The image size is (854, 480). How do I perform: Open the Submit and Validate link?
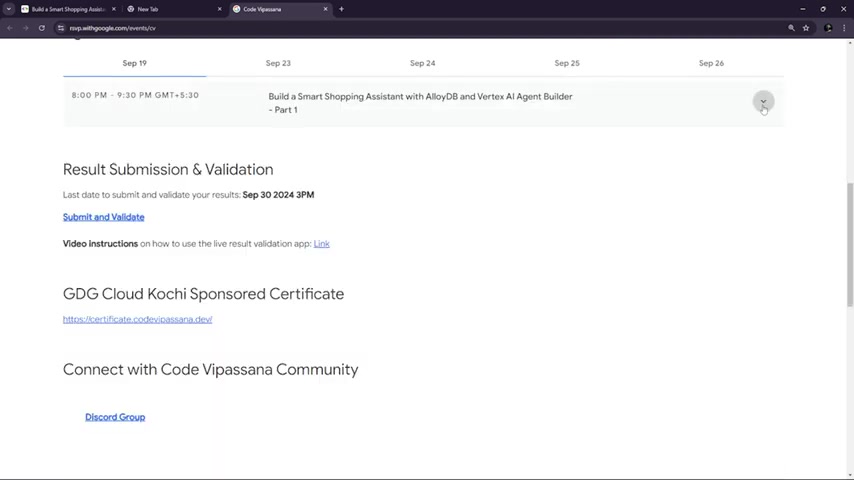click(x=103, y=217)
